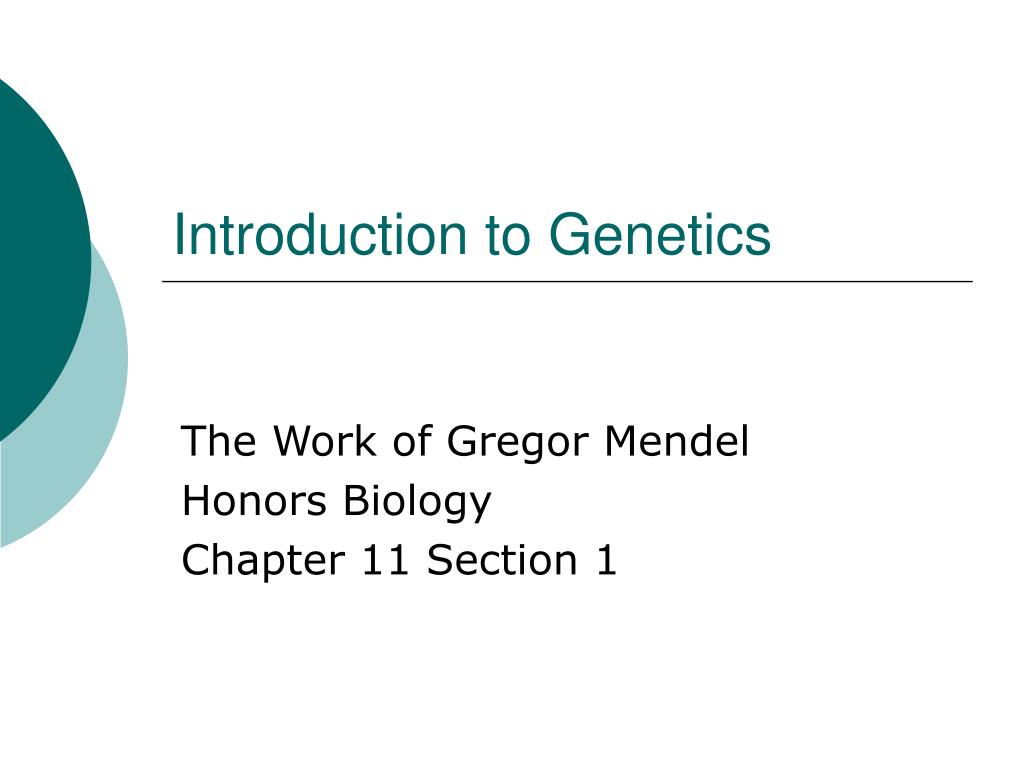Click the word "Chapter" in subtitle

click(x=263, y=562)
